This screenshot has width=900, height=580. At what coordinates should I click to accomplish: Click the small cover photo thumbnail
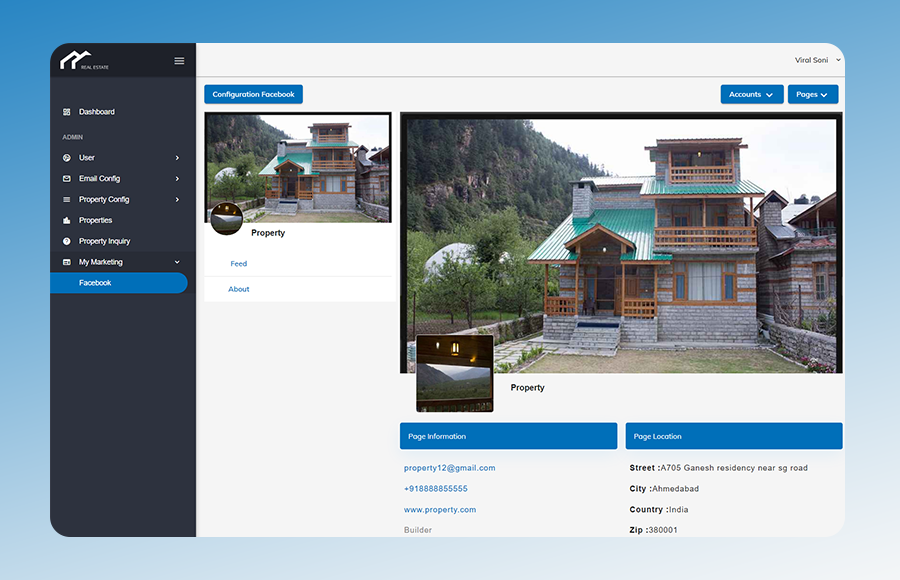pos(298,168)
